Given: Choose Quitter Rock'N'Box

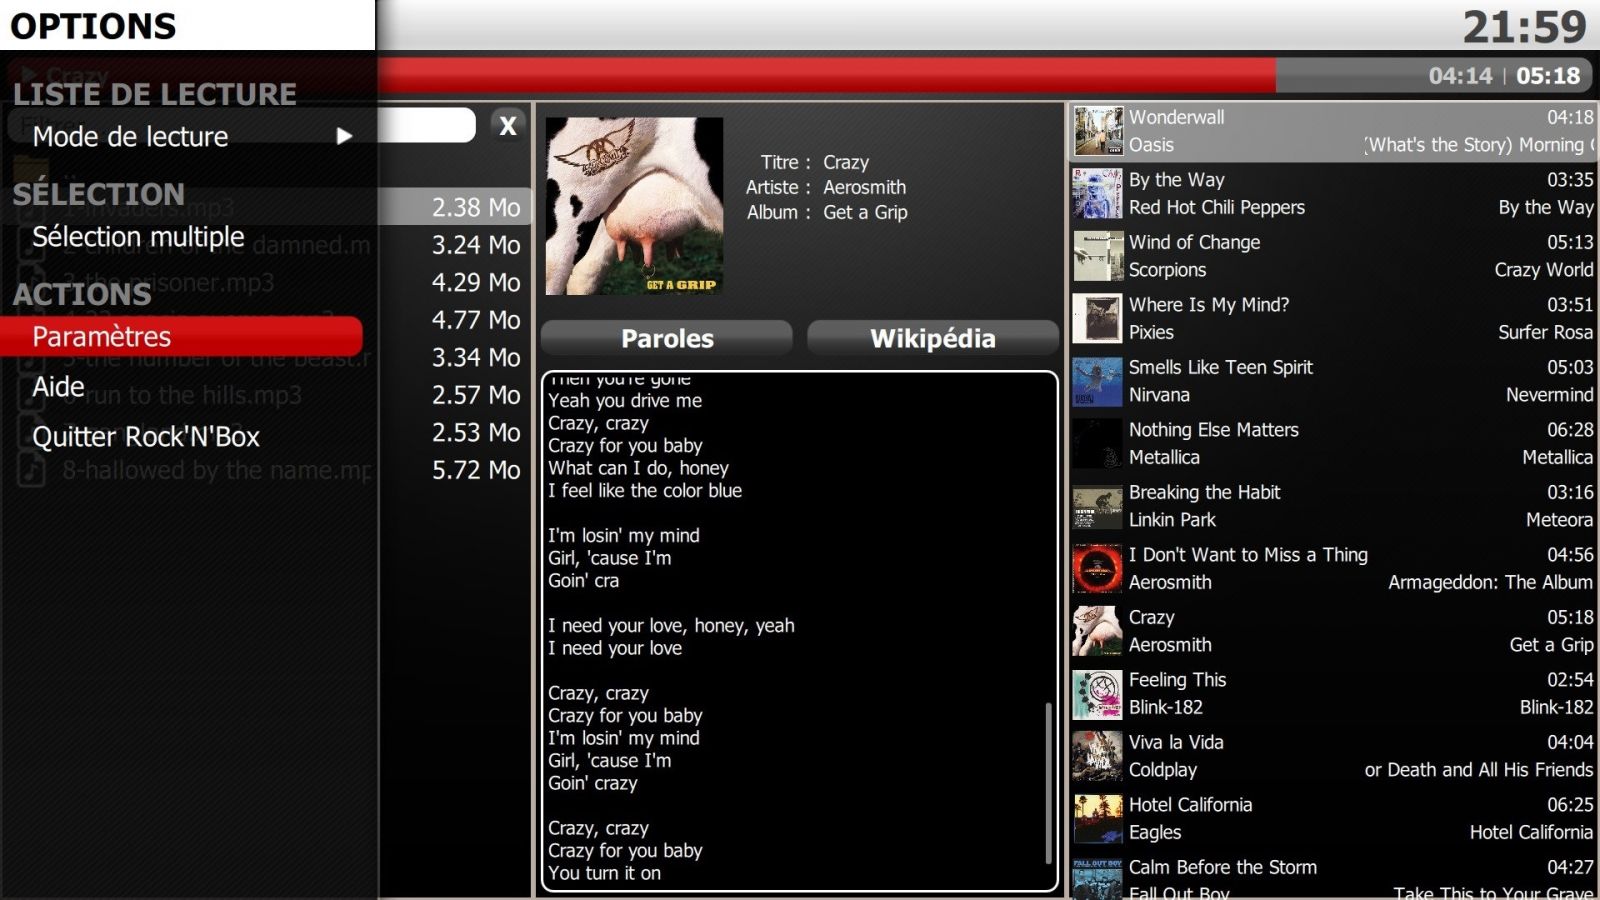Looking at the screenshot, I should pos(146,437).
